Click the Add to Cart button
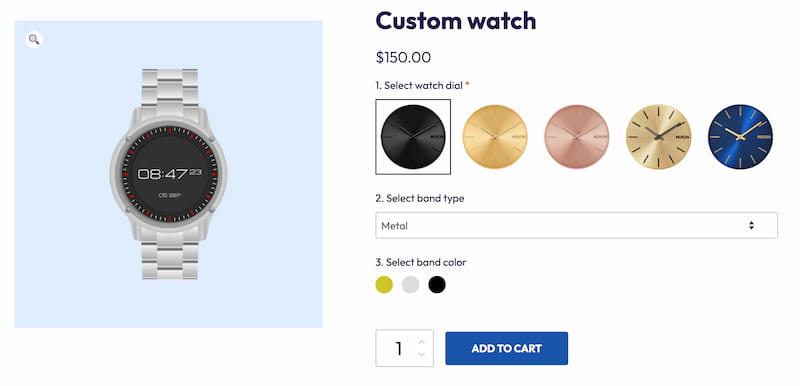The image size is (800, 386). pyautogui.click(x=507, y=348)
